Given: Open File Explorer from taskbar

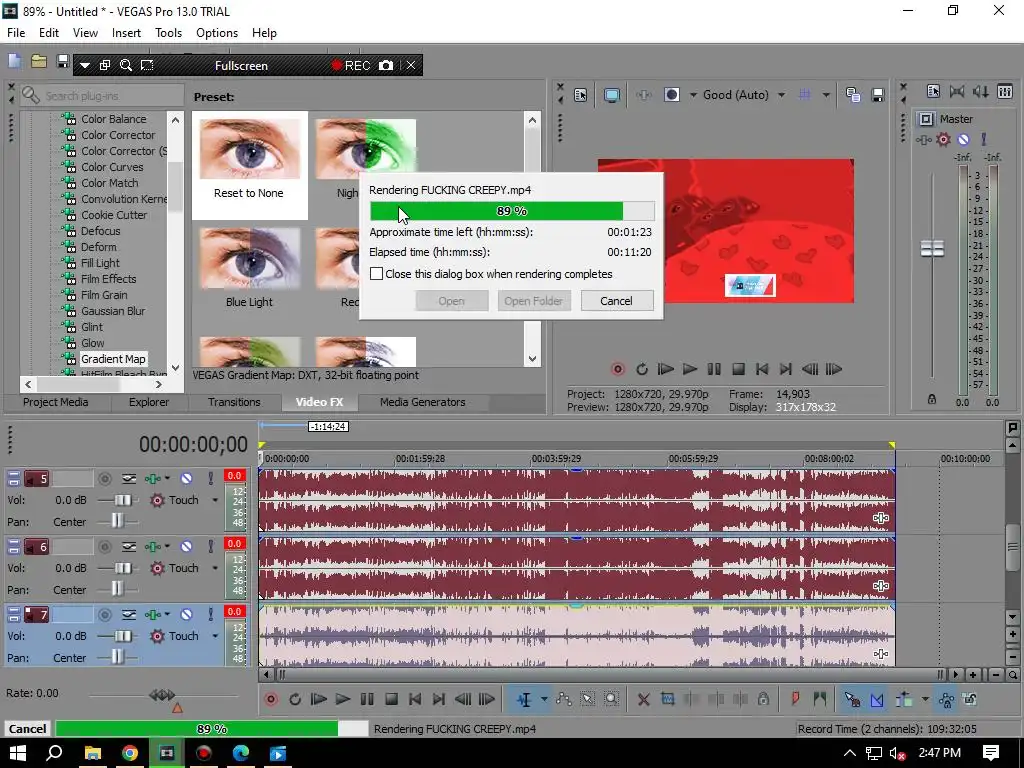Looking at the screenshot, I should 93,753.
